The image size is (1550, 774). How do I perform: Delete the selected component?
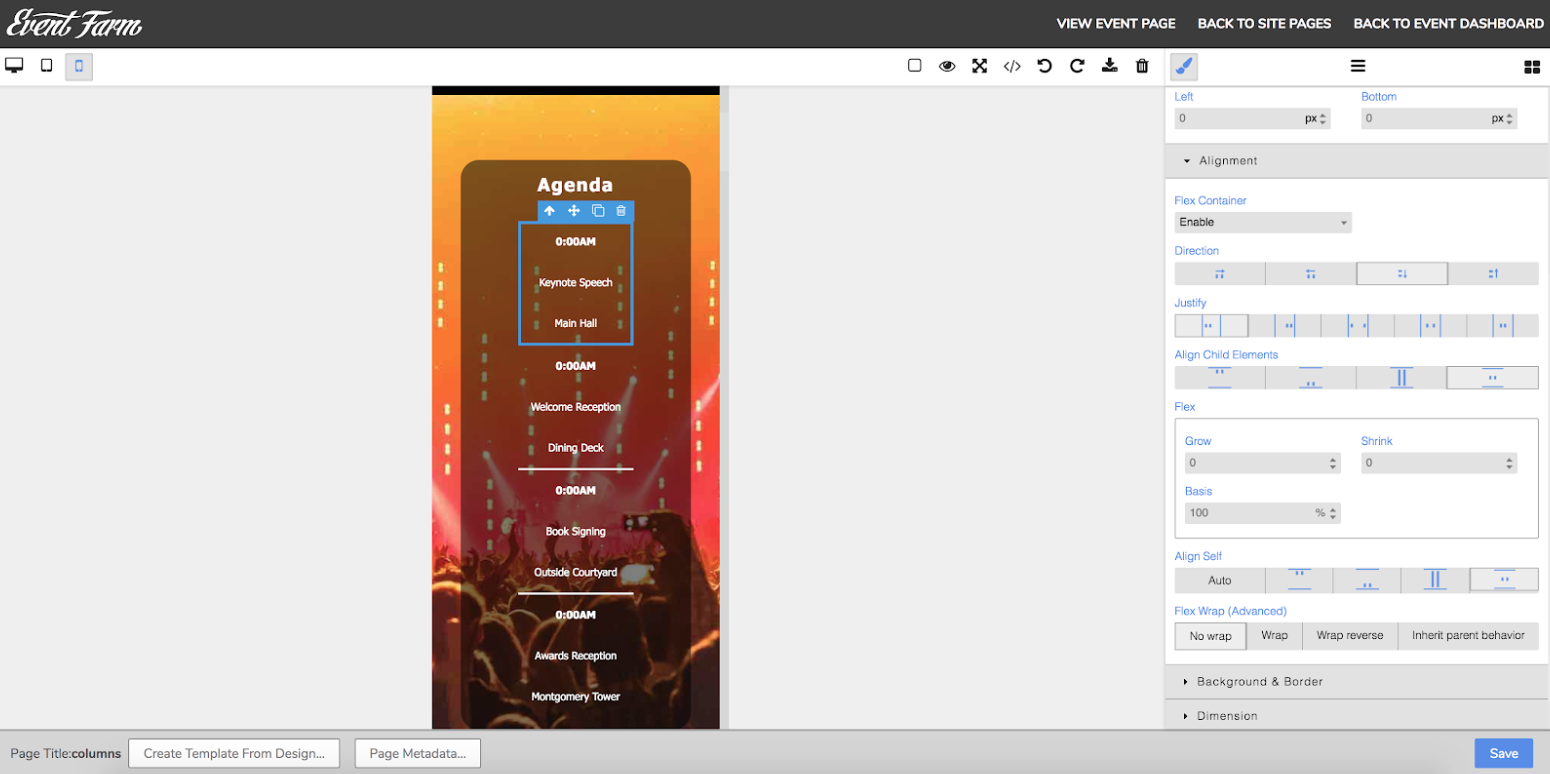[x=621, y=211]
